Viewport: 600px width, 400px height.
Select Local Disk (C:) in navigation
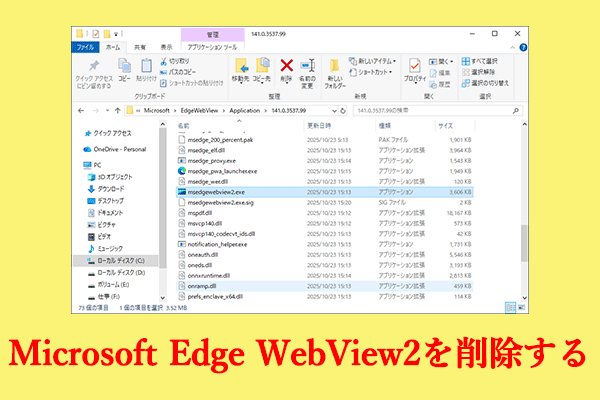tap(116, 261)
